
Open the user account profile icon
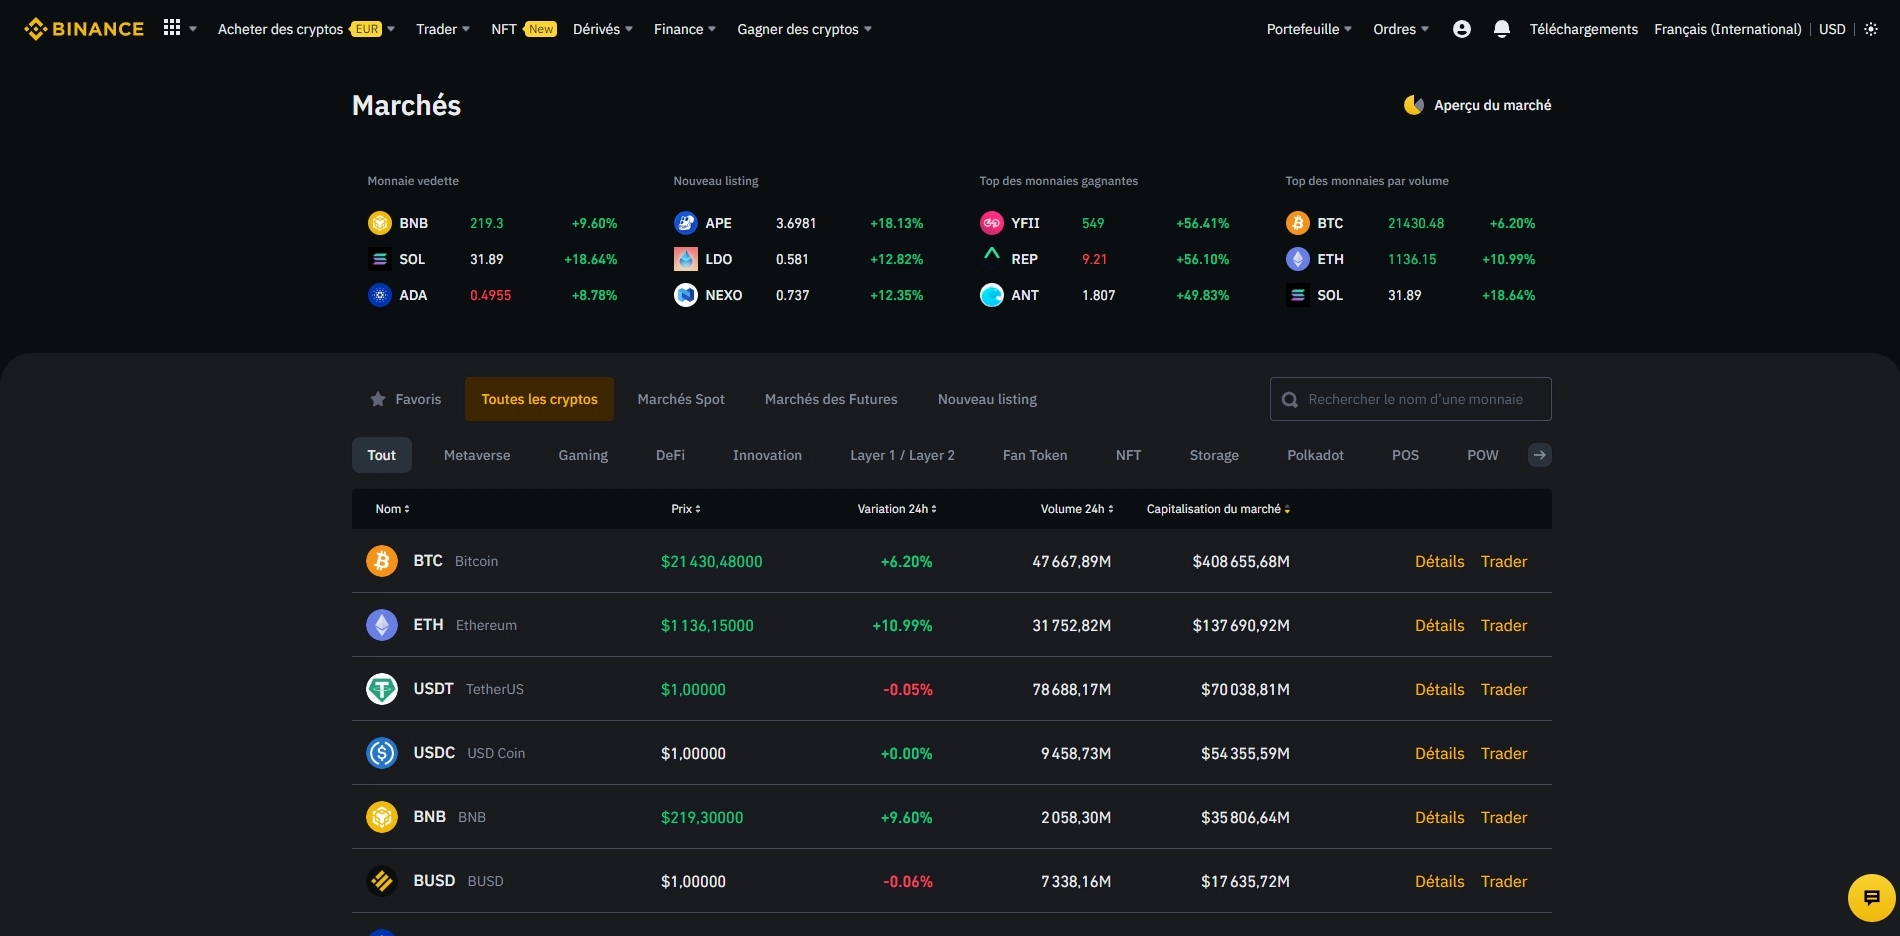pos(1462,29)
